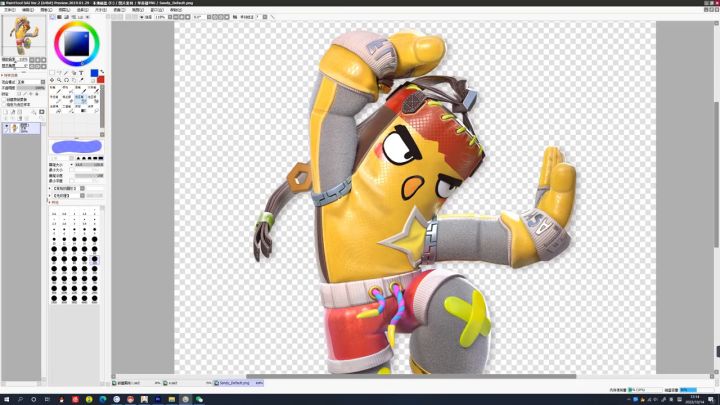Create a new normal layer

coord(6,112)
